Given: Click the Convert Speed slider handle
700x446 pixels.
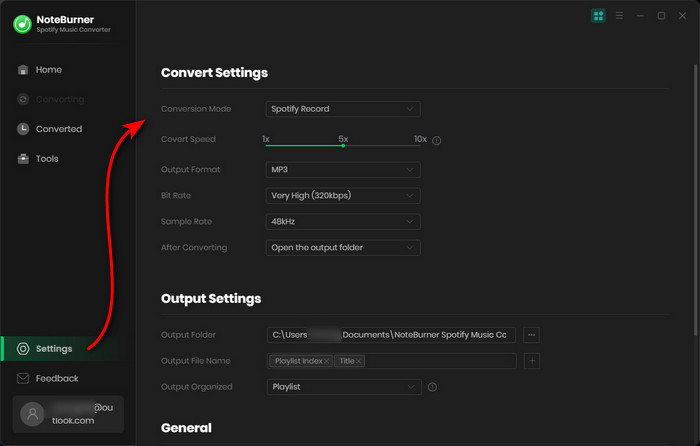Looking at the screenshot, I should (x=343, y=146).
